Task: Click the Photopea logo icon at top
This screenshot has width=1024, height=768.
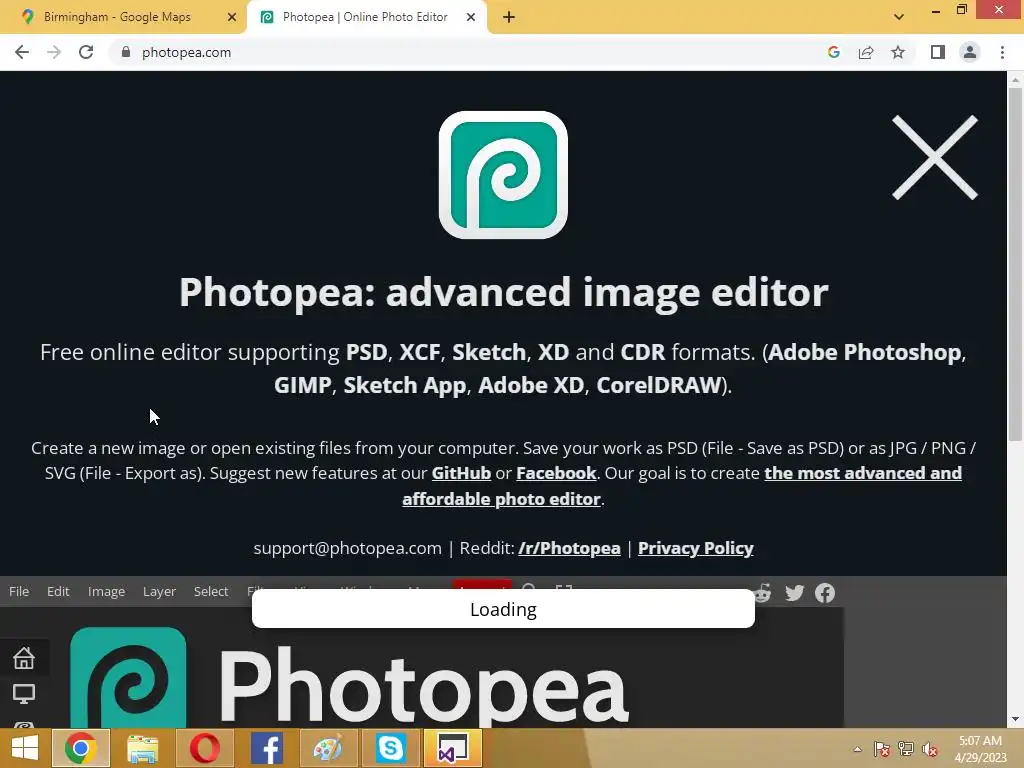Action: pyautogui.click(x=503, y=175)
